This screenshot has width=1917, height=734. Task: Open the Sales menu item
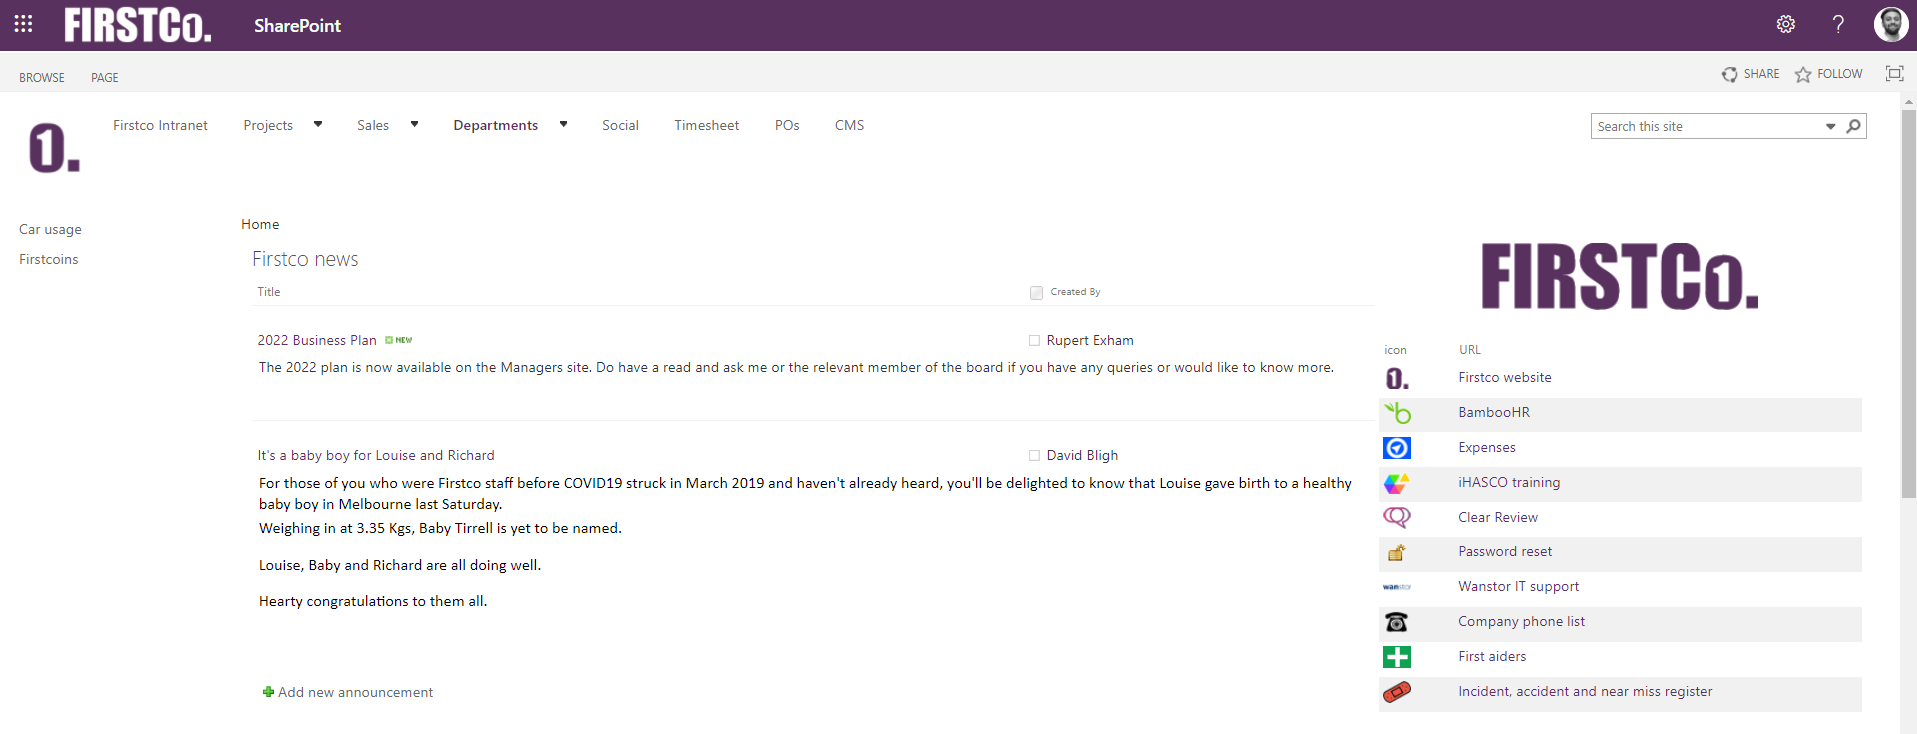[373, 125]
